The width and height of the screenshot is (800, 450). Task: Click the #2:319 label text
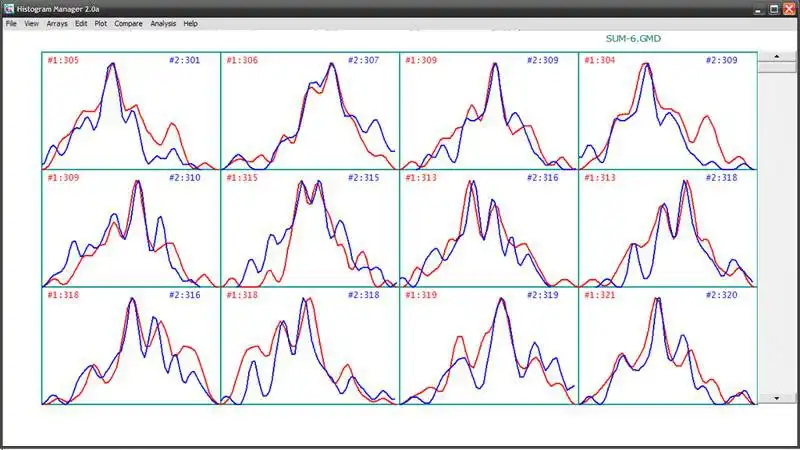point(543,295)
